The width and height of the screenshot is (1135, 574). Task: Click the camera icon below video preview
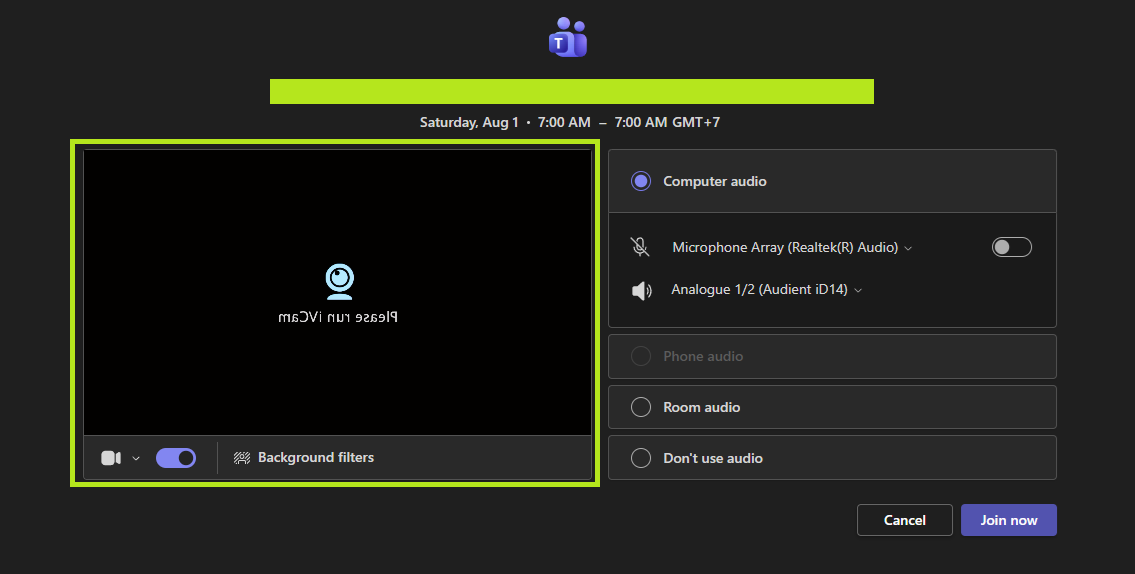[111, 458]
